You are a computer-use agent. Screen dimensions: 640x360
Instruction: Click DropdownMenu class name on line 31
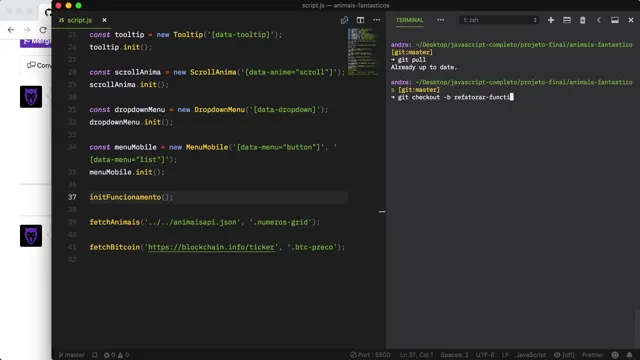pos(219,110)
